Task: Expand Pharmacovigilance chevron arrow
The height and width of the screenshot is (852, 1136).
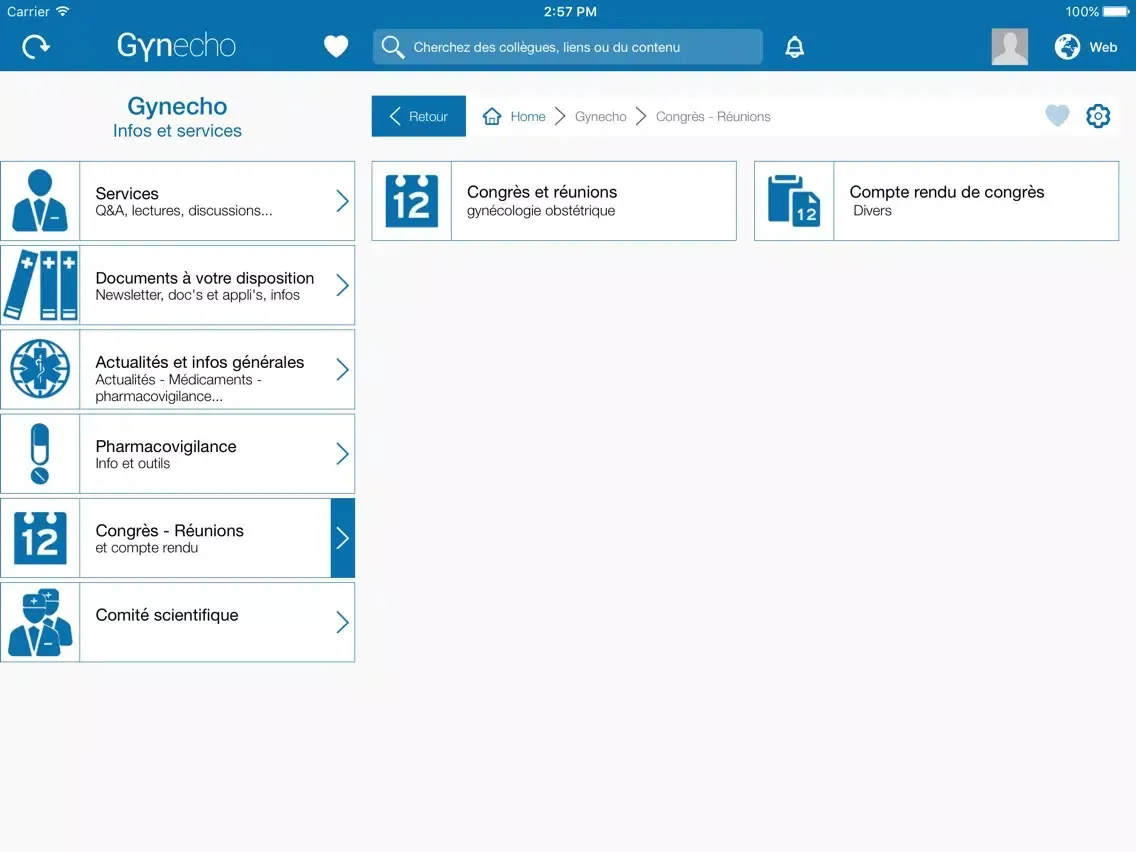Action: tap(343, 454)
